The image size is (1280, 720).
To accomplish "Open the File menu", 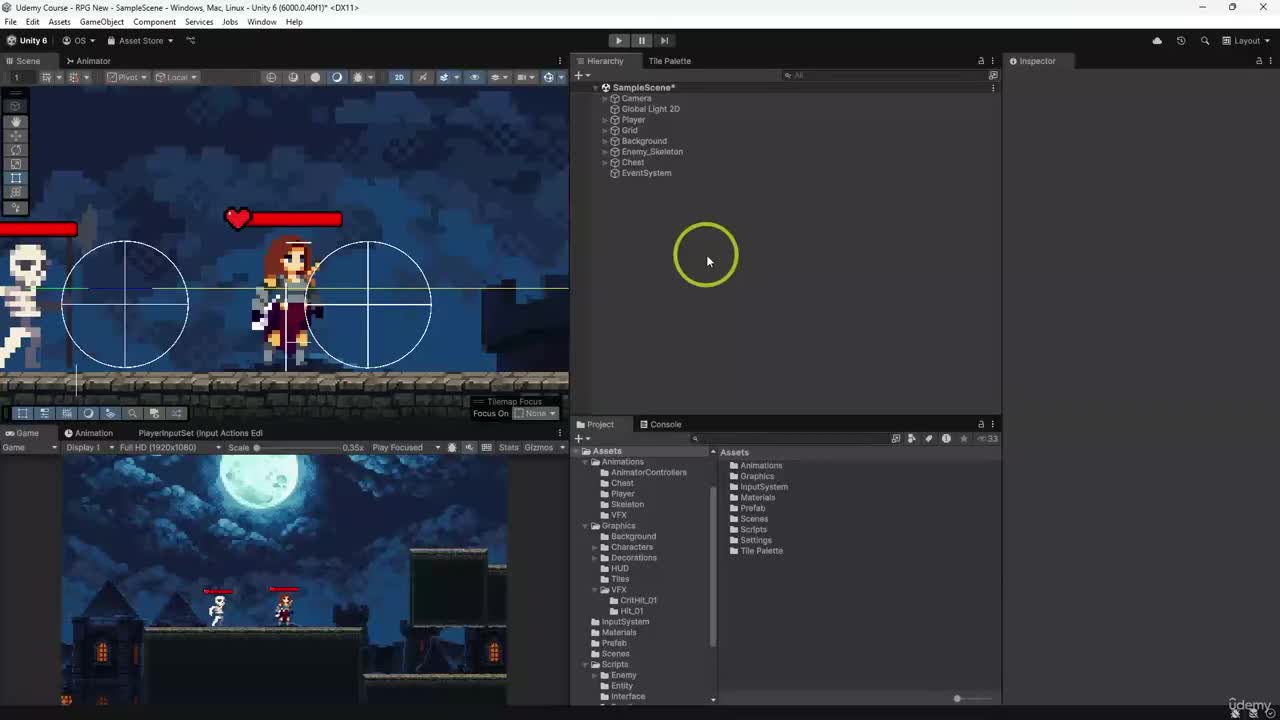I will pos(10,22).
